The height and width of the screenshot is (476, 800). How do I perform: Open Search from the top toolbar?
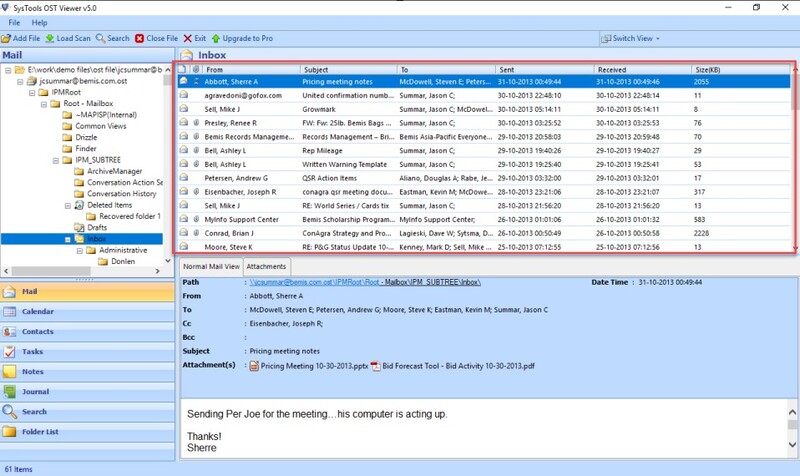pos(112,38)
